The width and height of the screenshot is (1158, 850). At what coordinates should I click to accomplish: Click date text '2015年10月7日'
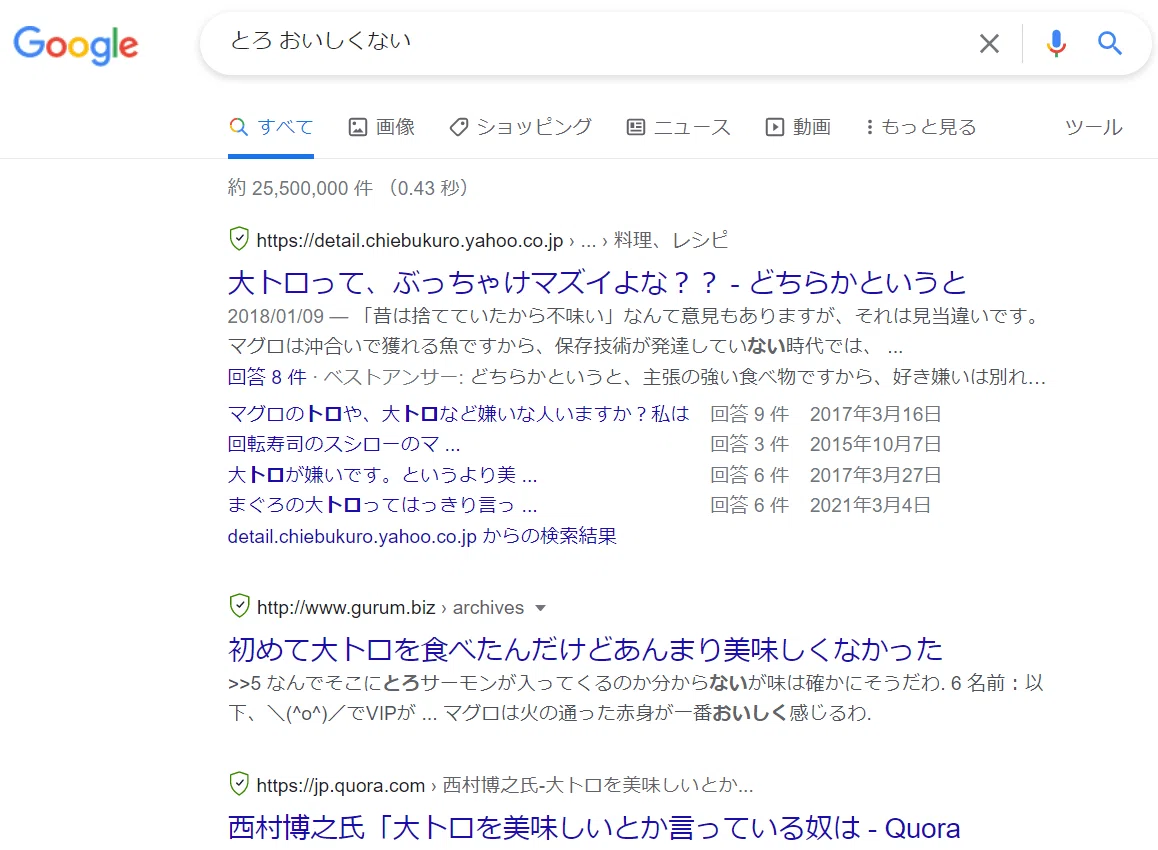click(x=875, y=445)
